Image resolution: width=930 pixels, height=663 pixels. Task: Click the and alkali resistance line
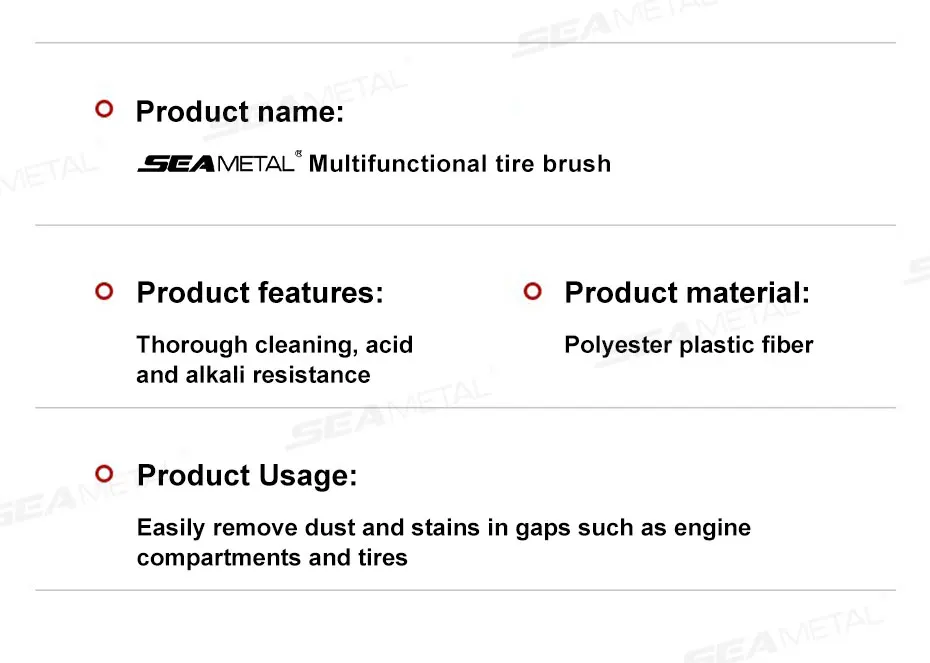pyautogui.click(x=253, y=375)
